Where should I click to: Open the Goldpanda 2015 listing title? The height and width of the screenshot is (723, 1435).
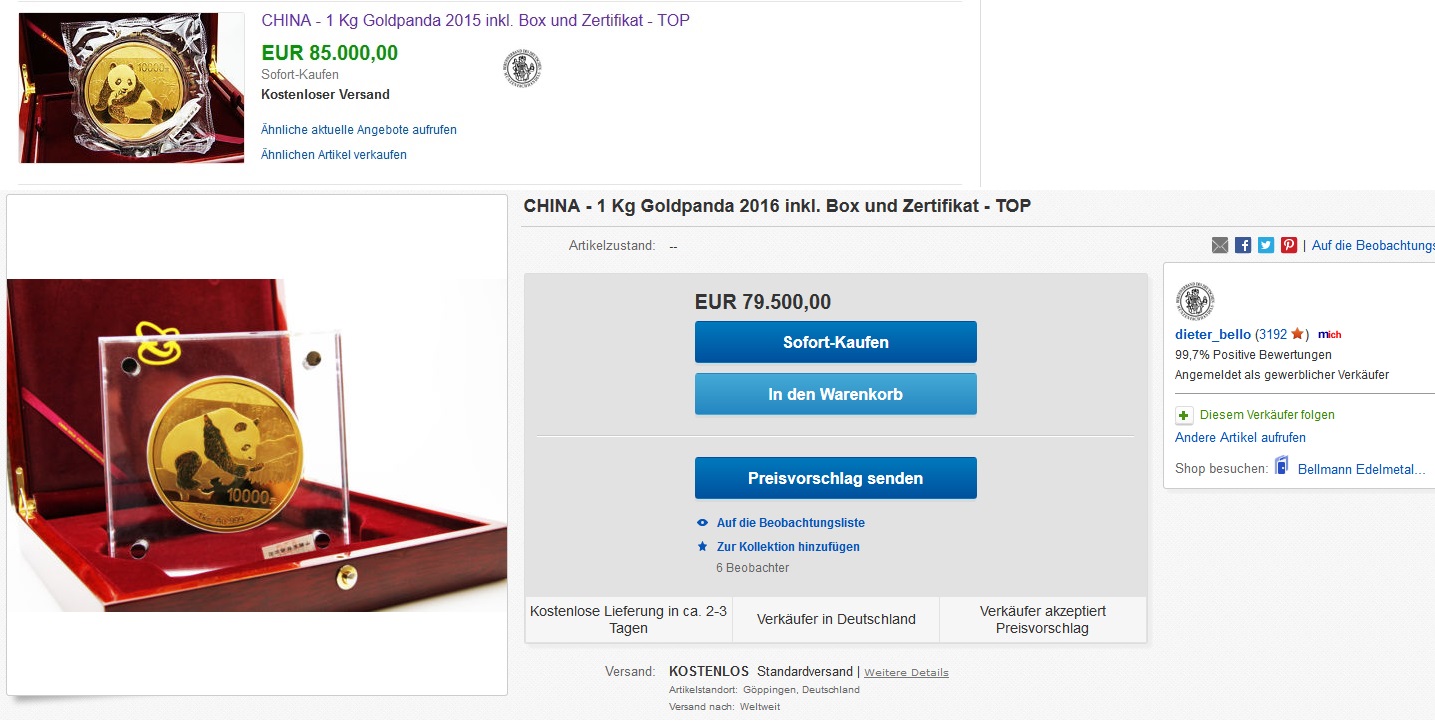pyautogui.click(x=475, y=20)
